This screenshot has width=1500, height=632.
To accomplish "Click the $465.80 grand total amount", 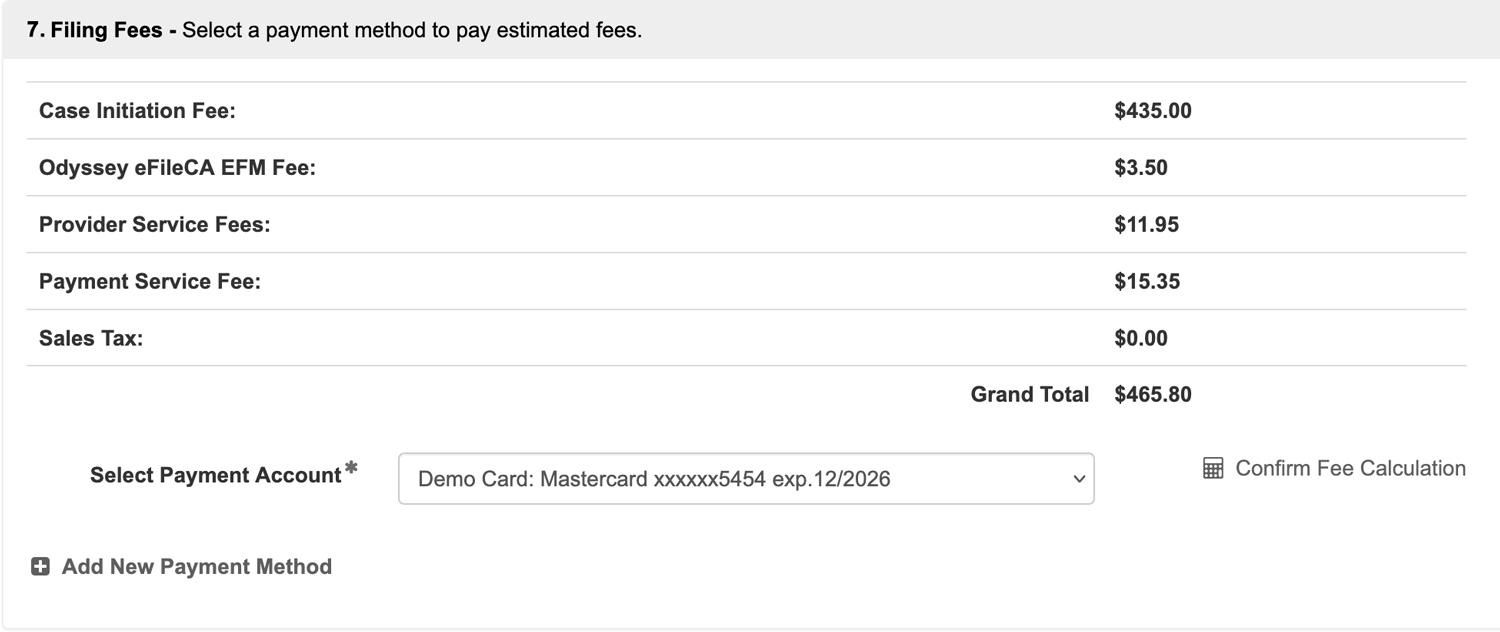I will coord(1154,394).
